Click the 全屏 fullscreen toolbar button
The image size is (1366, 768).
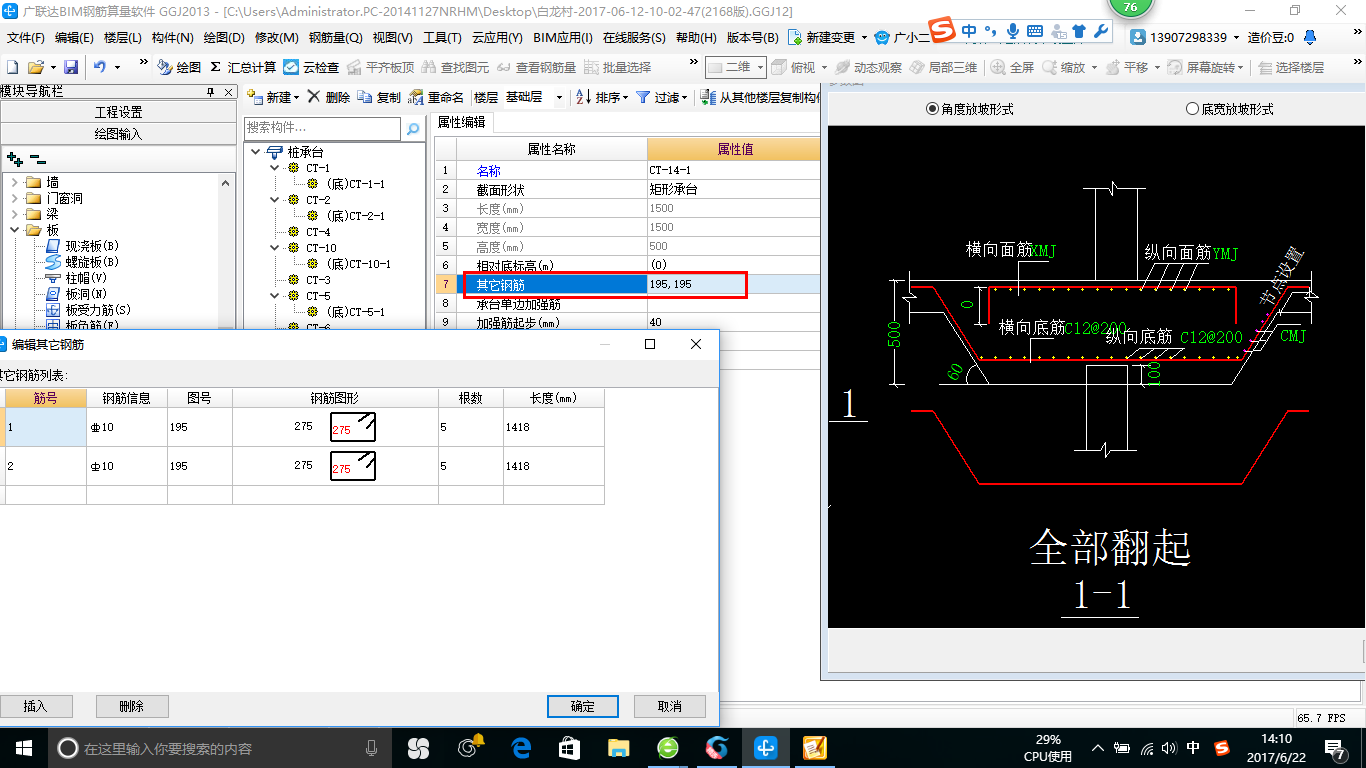[1012, 67]
